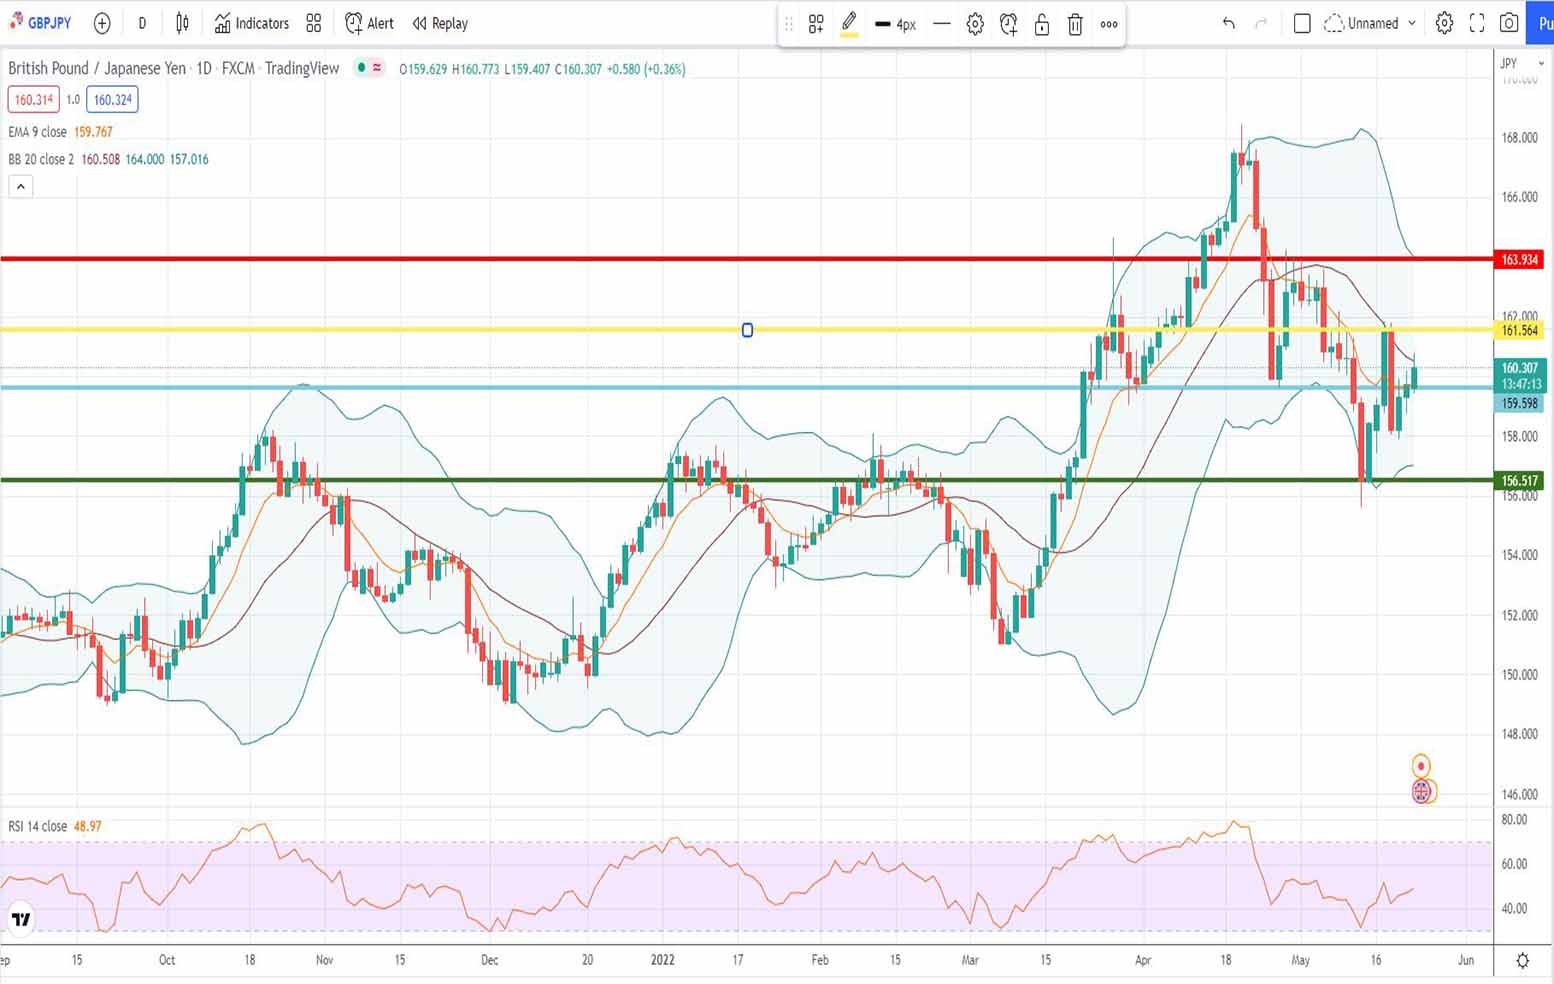Click the Replay button
Image resolution: width=1554 pixels, height=984 pixels.
pos(440,23)
